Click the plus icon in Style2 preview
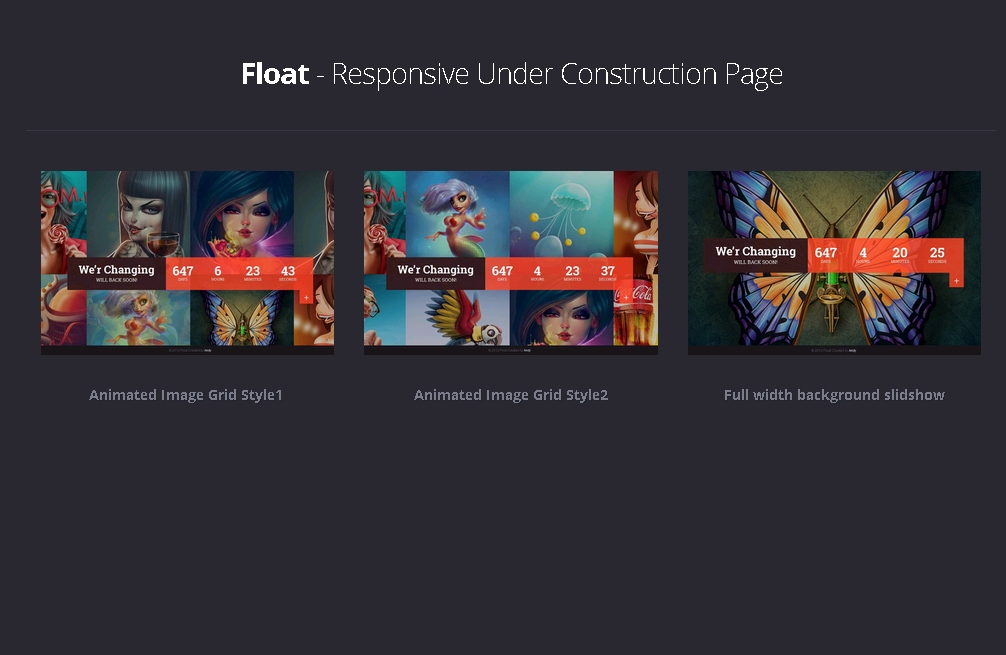1006x655 pixels. pos(625,298)
